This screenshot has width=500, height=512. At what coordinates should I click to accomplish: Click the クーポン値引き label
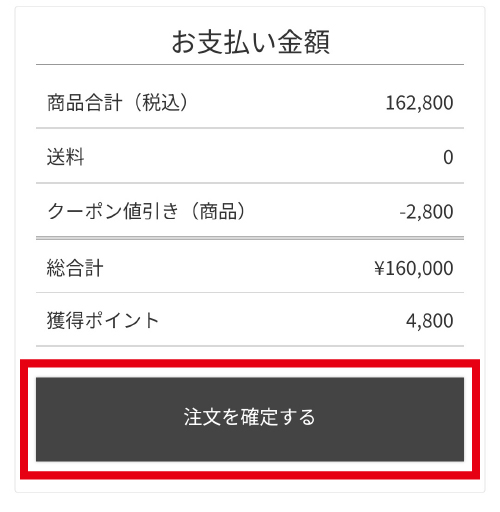click(113, 211)
